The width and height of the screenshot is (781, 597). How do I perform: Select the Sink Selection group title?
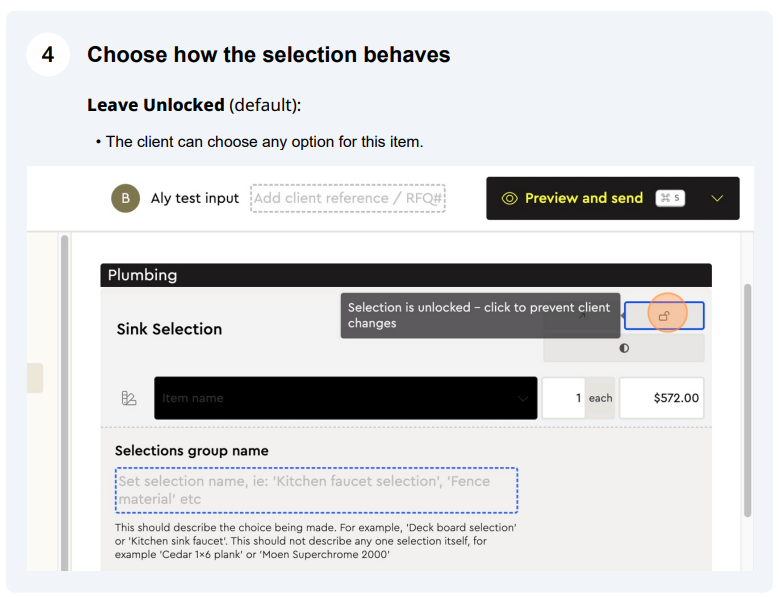click(x=169, y=329)
